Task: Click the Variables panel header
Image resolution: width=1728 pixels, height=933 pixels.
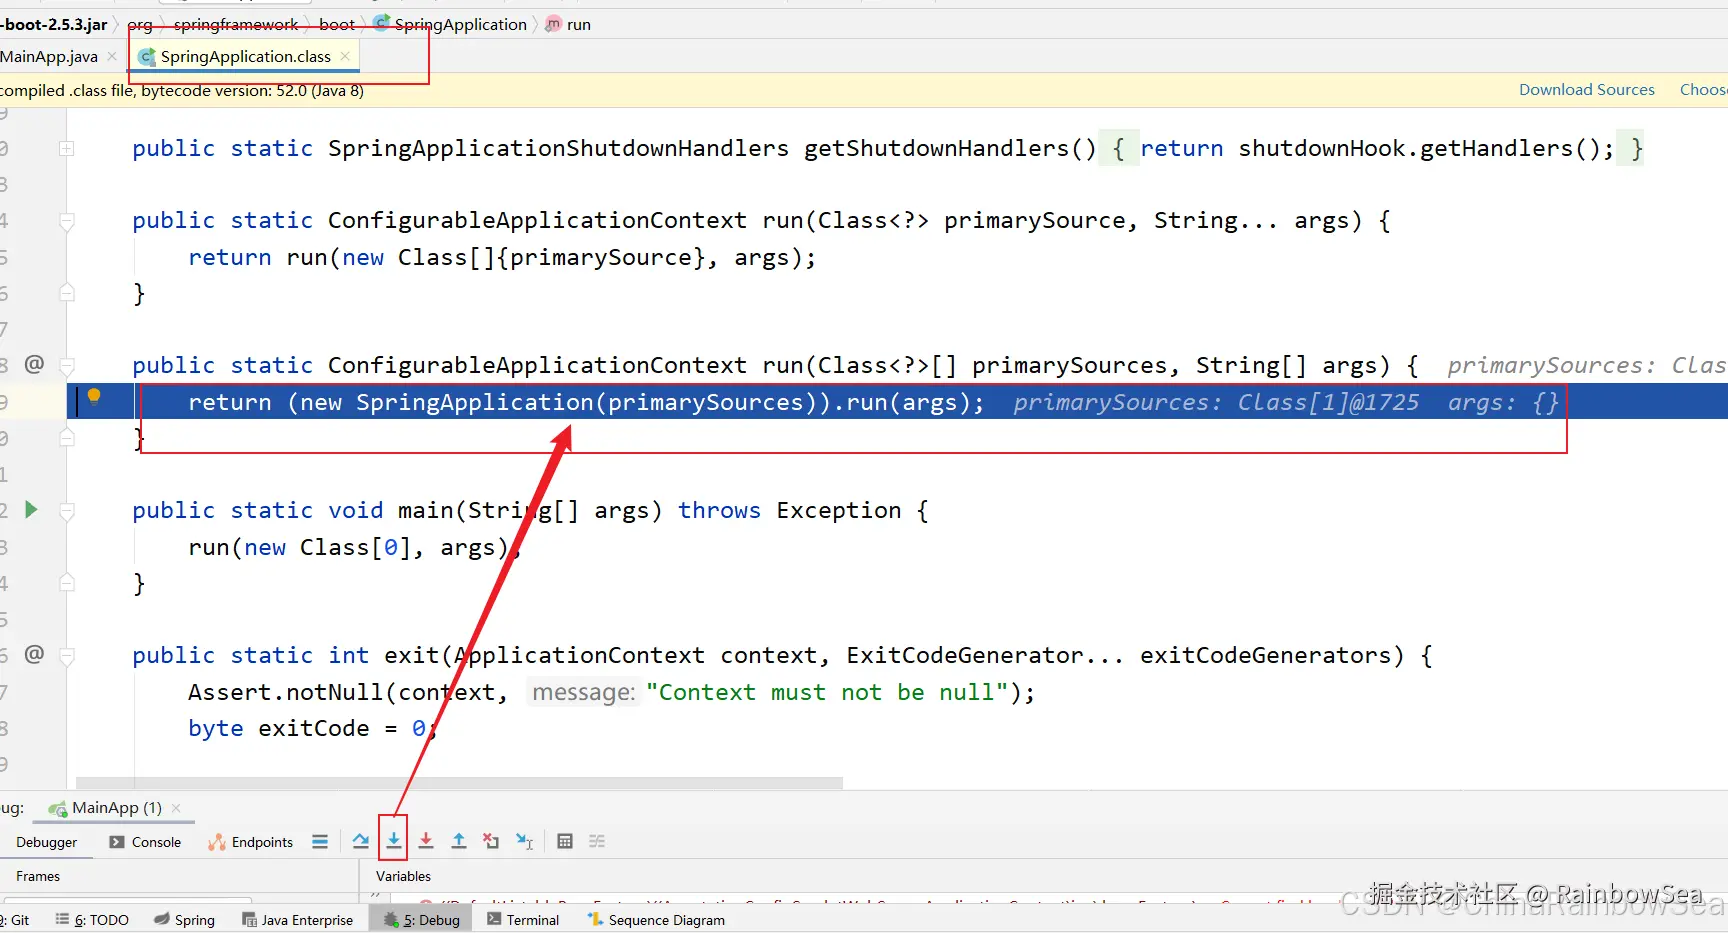Action: [x=403, y=876]
